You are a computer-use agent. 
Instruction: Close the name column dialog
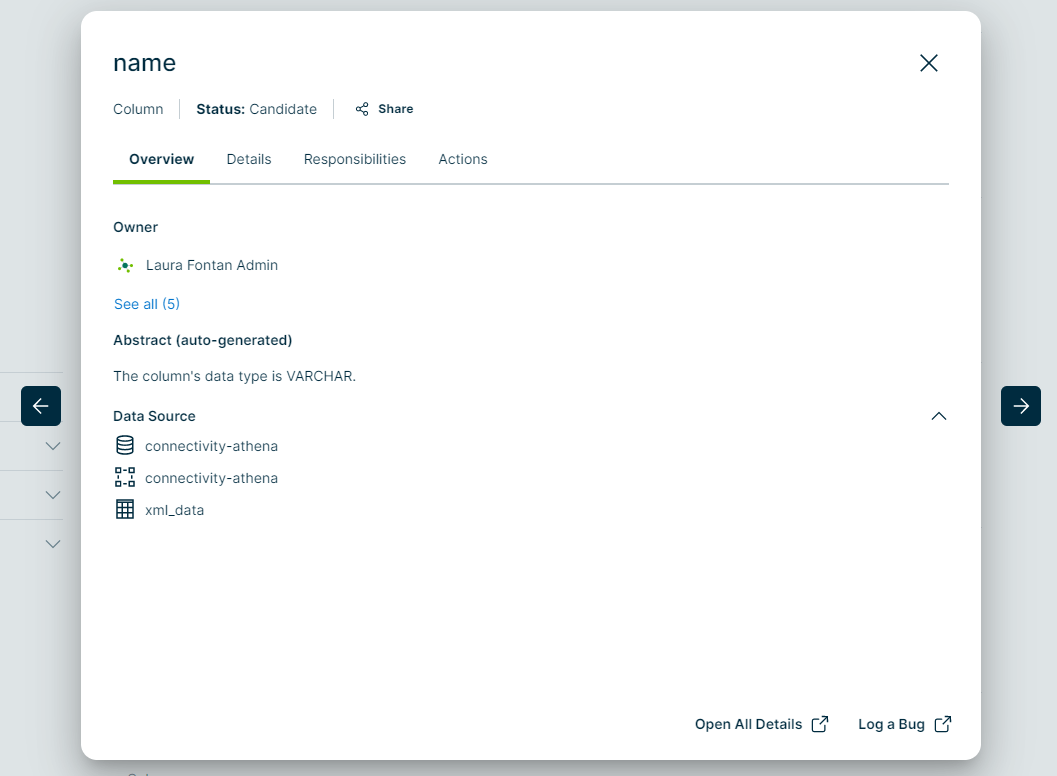point(928,63)
